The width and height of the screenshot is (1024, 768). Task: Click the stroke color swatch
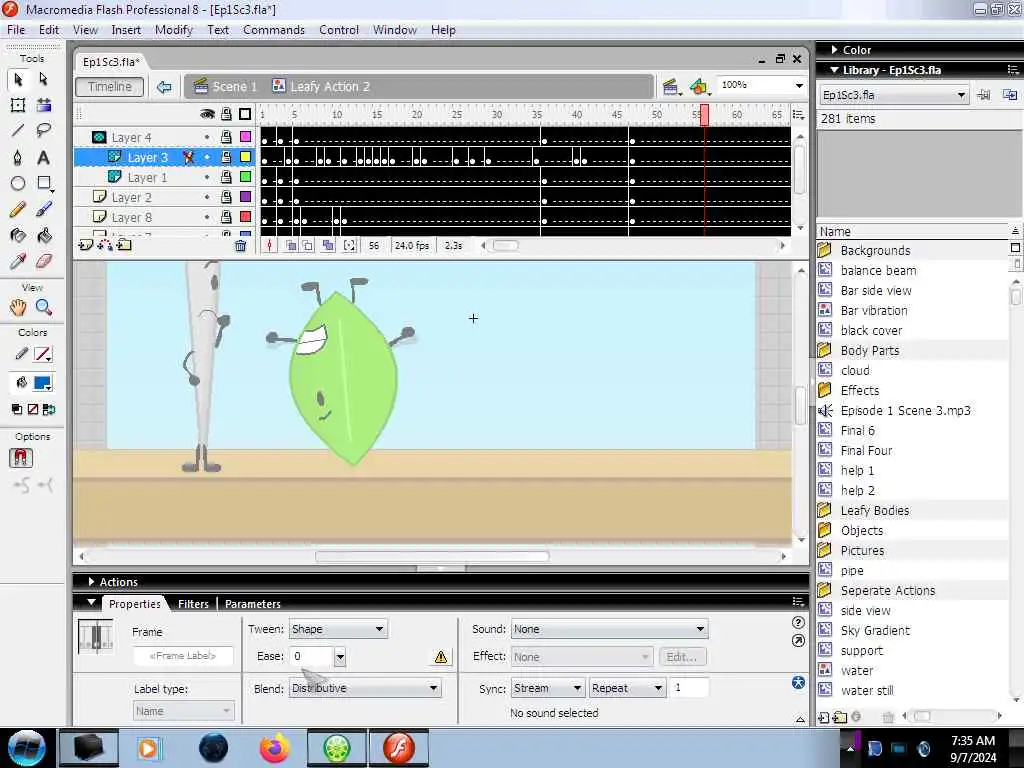coord(43,355)
